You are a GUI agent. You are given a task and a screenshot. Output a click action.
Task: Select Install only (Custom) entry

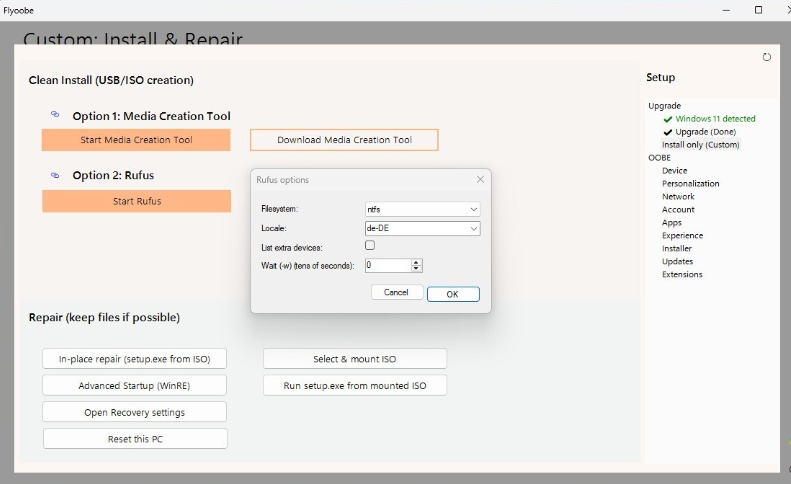pos(700,145)
